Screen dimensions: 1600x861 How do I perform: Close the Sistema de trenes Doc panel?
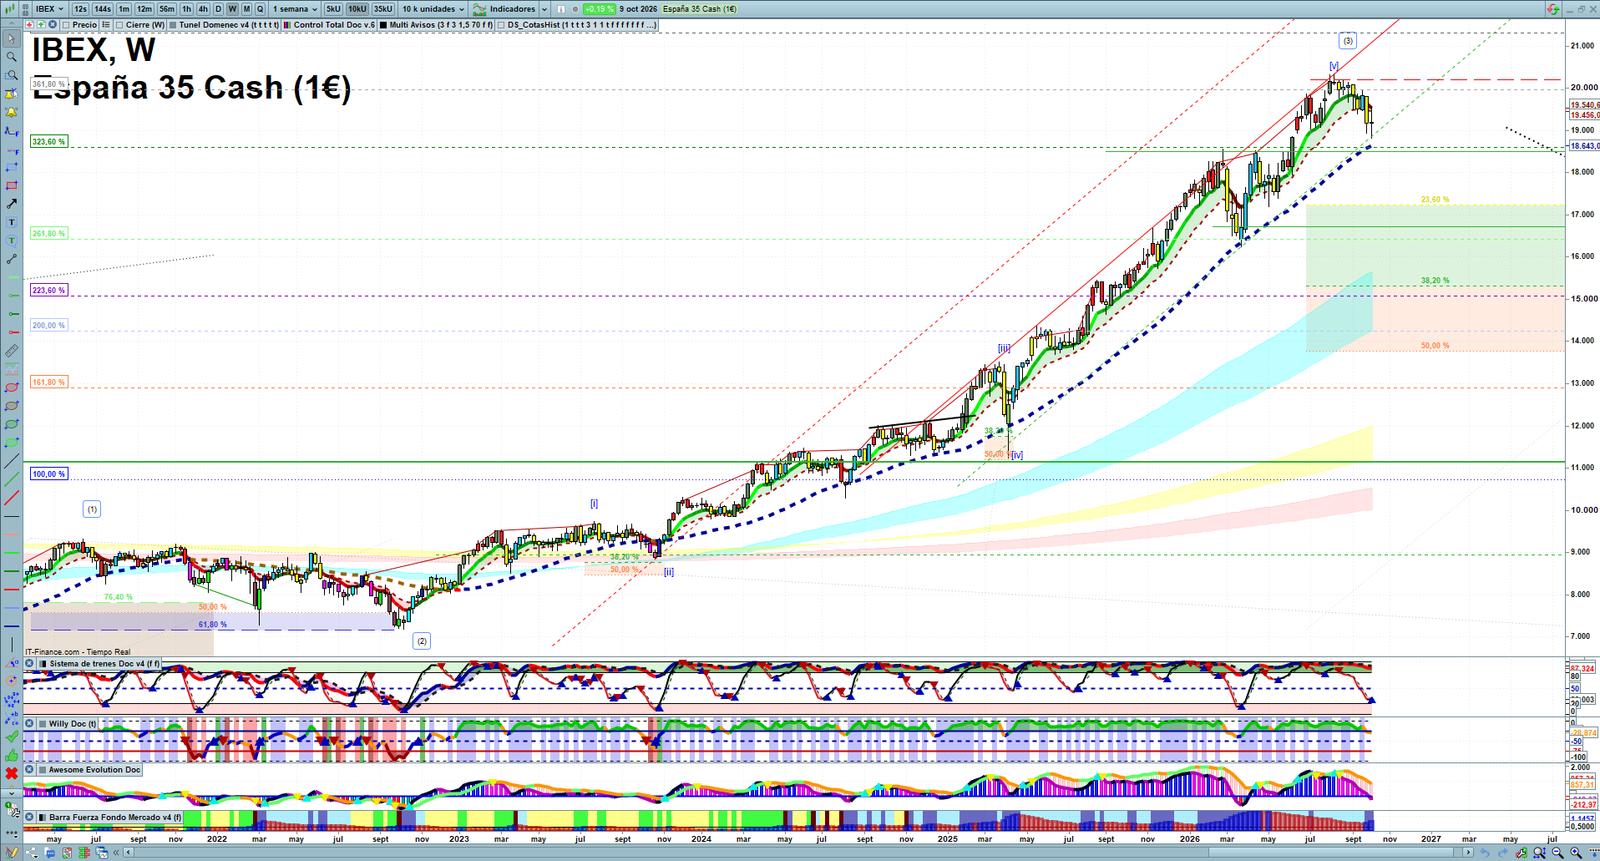tap(30, 664)
